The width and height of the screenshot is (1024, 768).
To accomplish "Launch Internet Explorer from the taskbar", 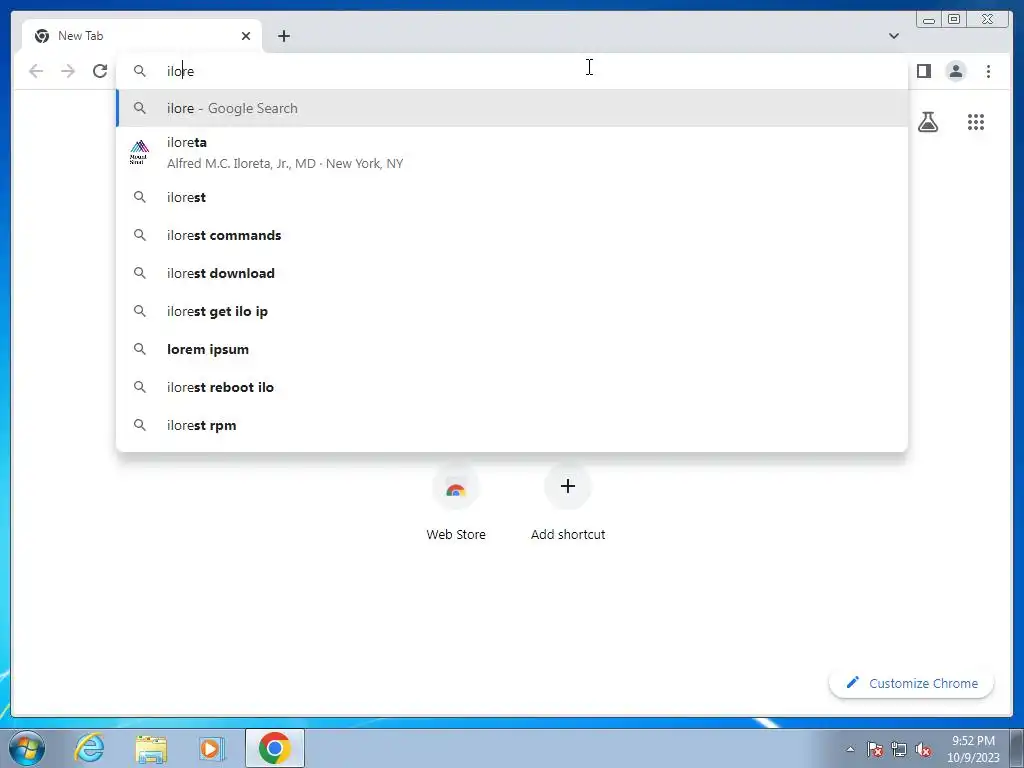I will click(89, 748).
